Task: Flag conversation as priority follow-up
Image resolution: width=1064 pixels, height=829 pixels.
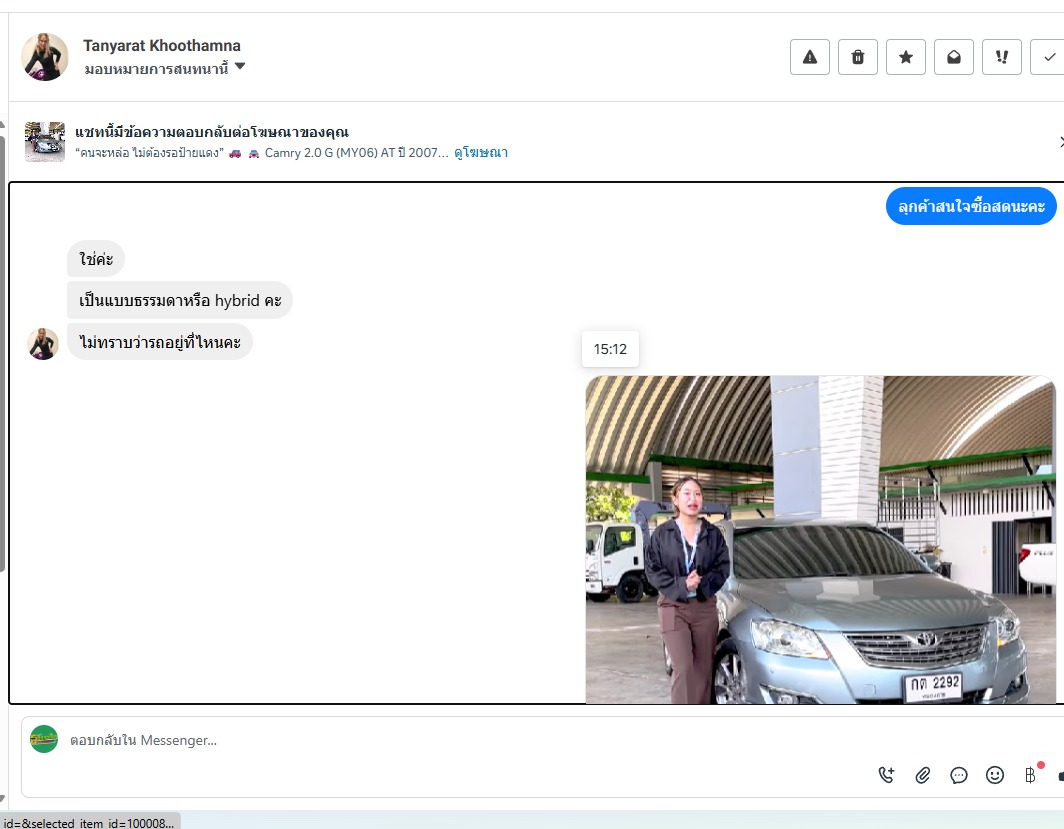Action: tap(1002, 57)
